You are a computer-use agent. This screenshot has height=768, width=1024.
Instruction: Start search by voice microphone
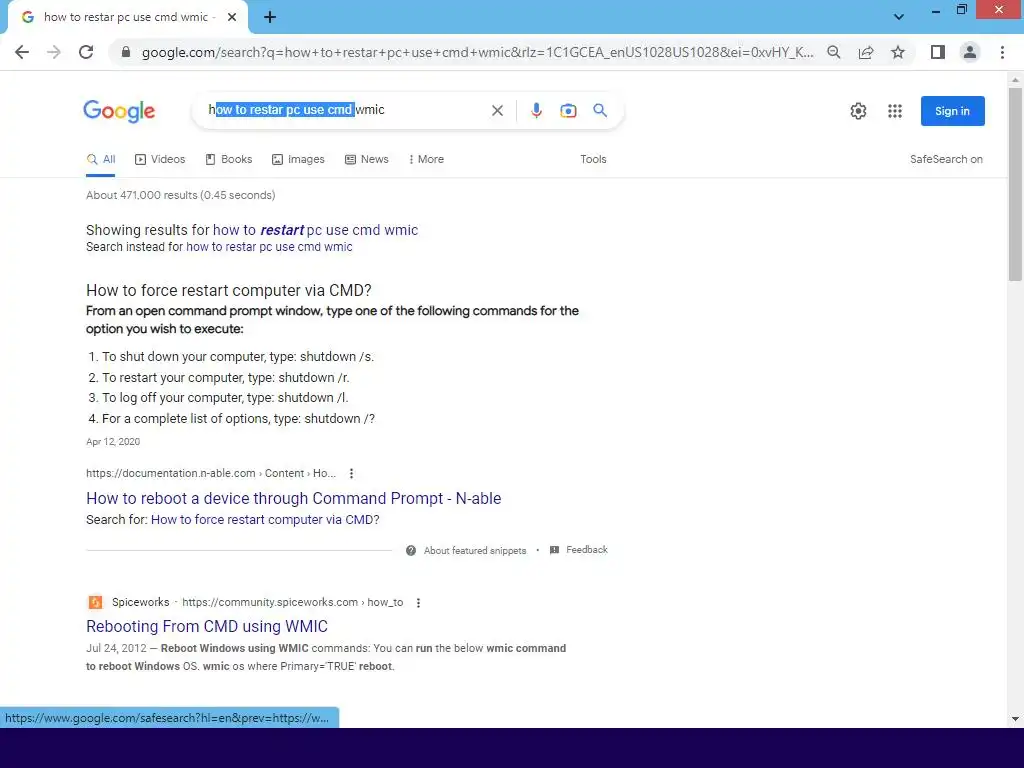coord(536,110)
